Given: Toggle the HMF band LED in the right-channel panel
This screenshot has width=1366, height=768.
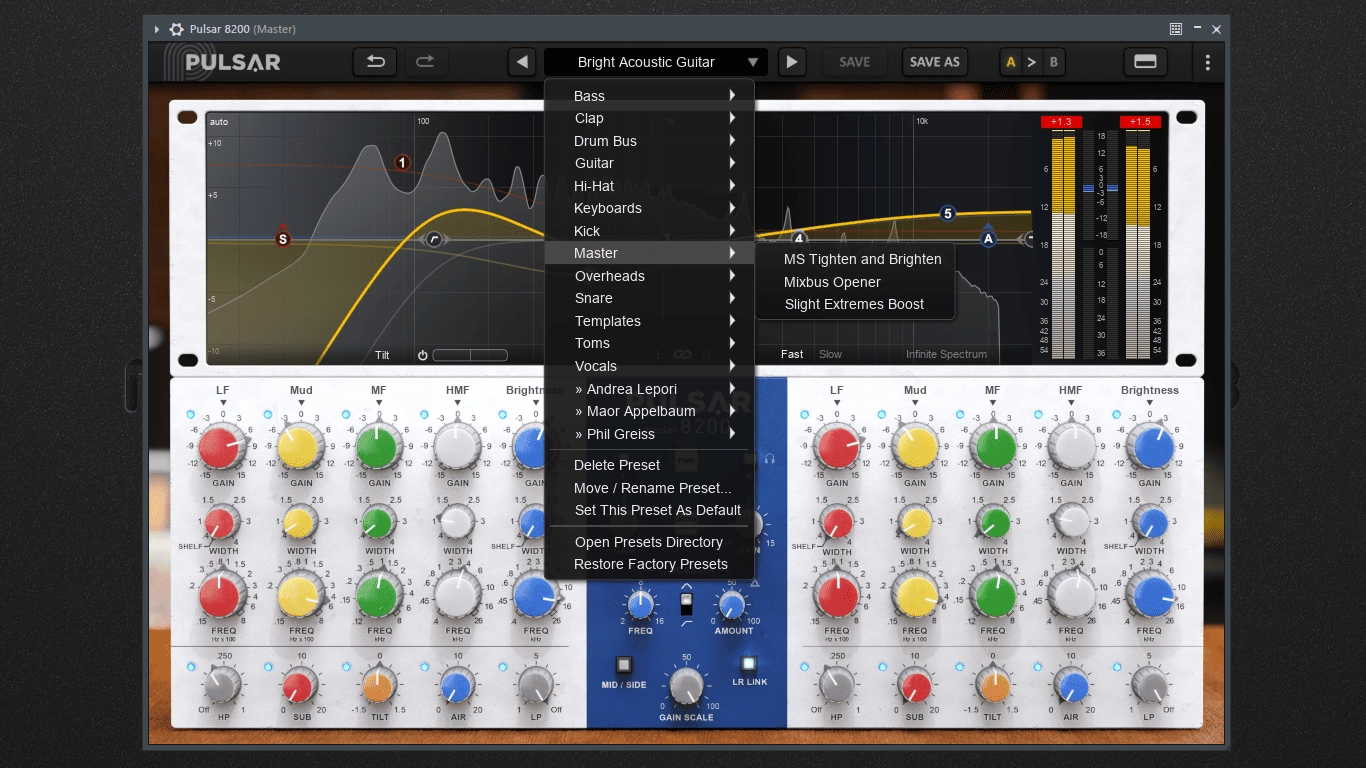Looking at the screenshot, I should point(1038,413).
